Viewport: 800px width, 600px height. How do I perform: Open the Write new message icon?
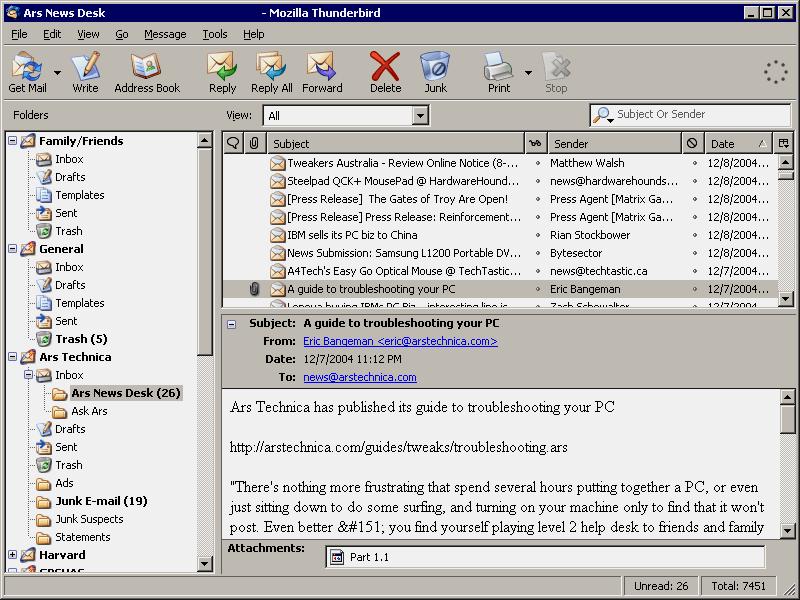click(85, 67)
